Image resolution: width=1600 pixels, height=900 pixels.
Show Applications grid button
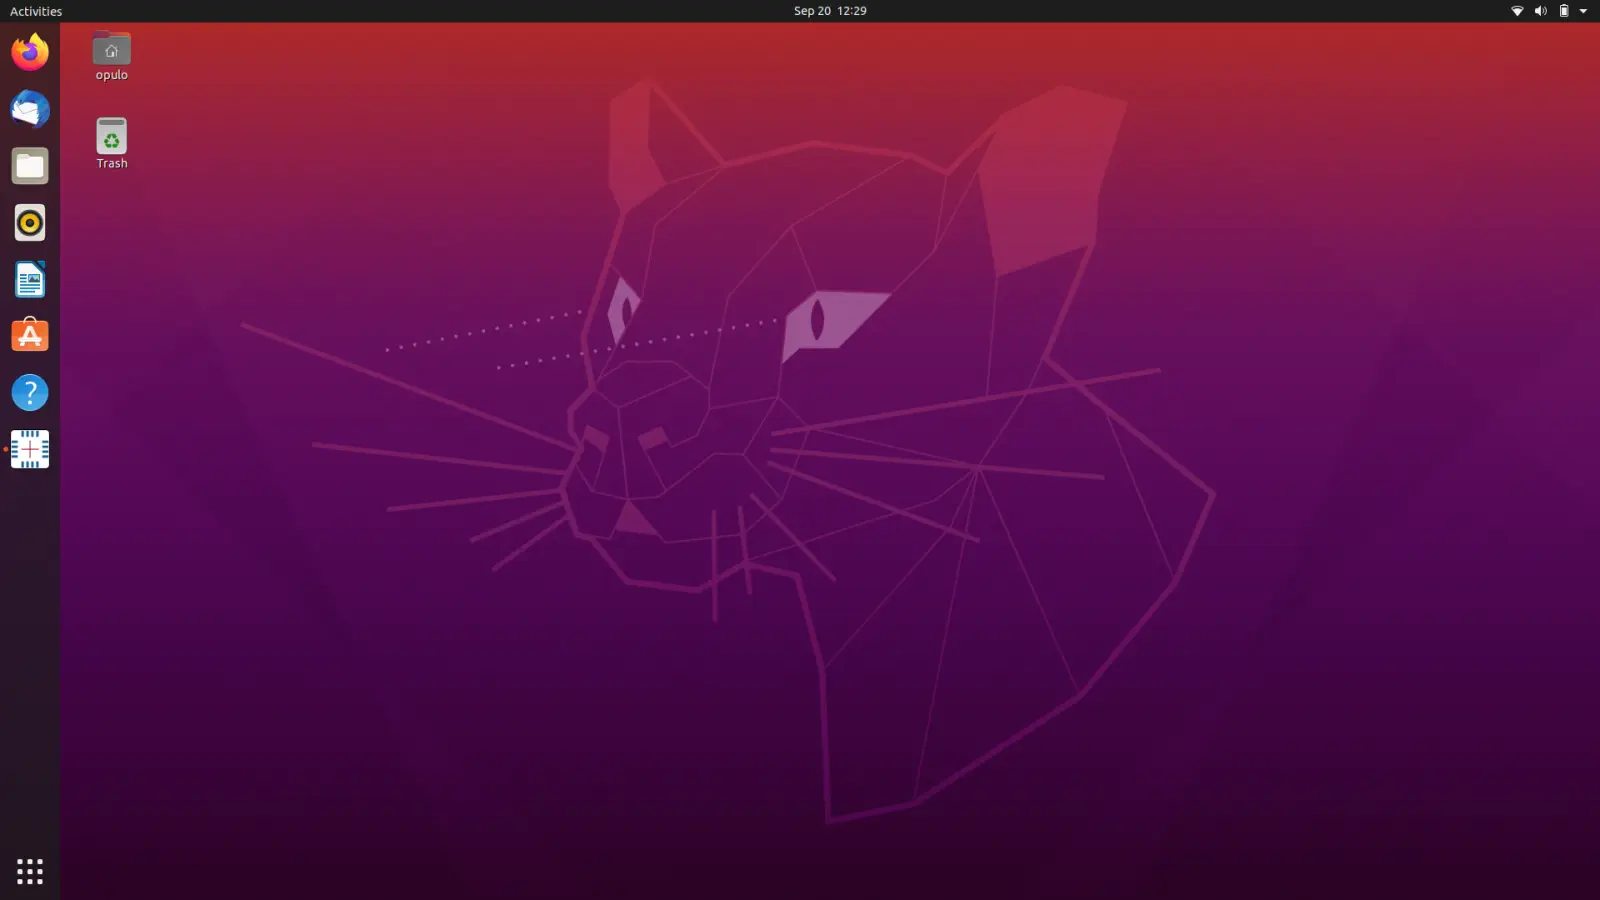pyautogui.click(x=30, y=871)
